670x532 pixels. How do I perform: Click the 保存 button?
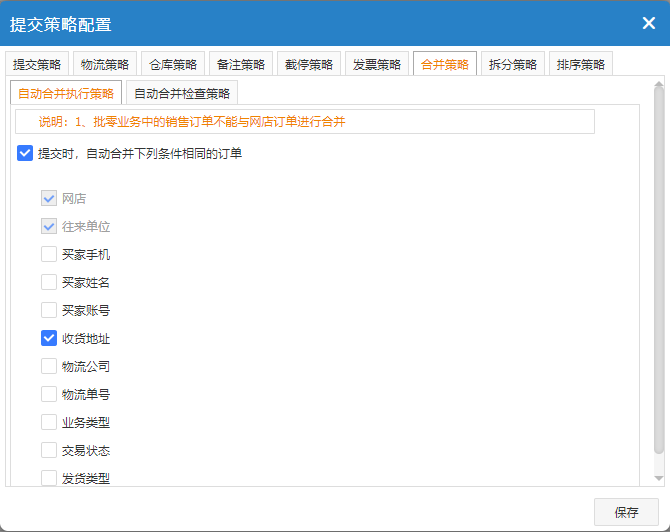[626, 512]
